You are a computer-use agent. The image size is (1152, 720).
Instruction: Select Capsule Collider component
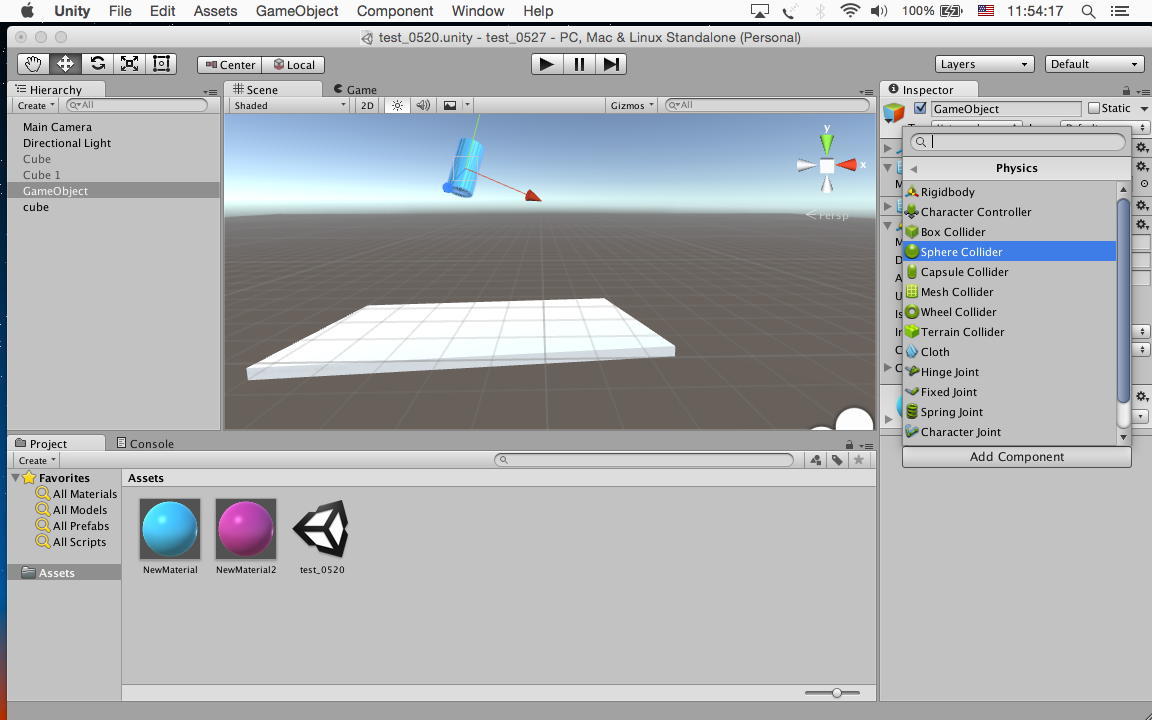click(1009, 271)
